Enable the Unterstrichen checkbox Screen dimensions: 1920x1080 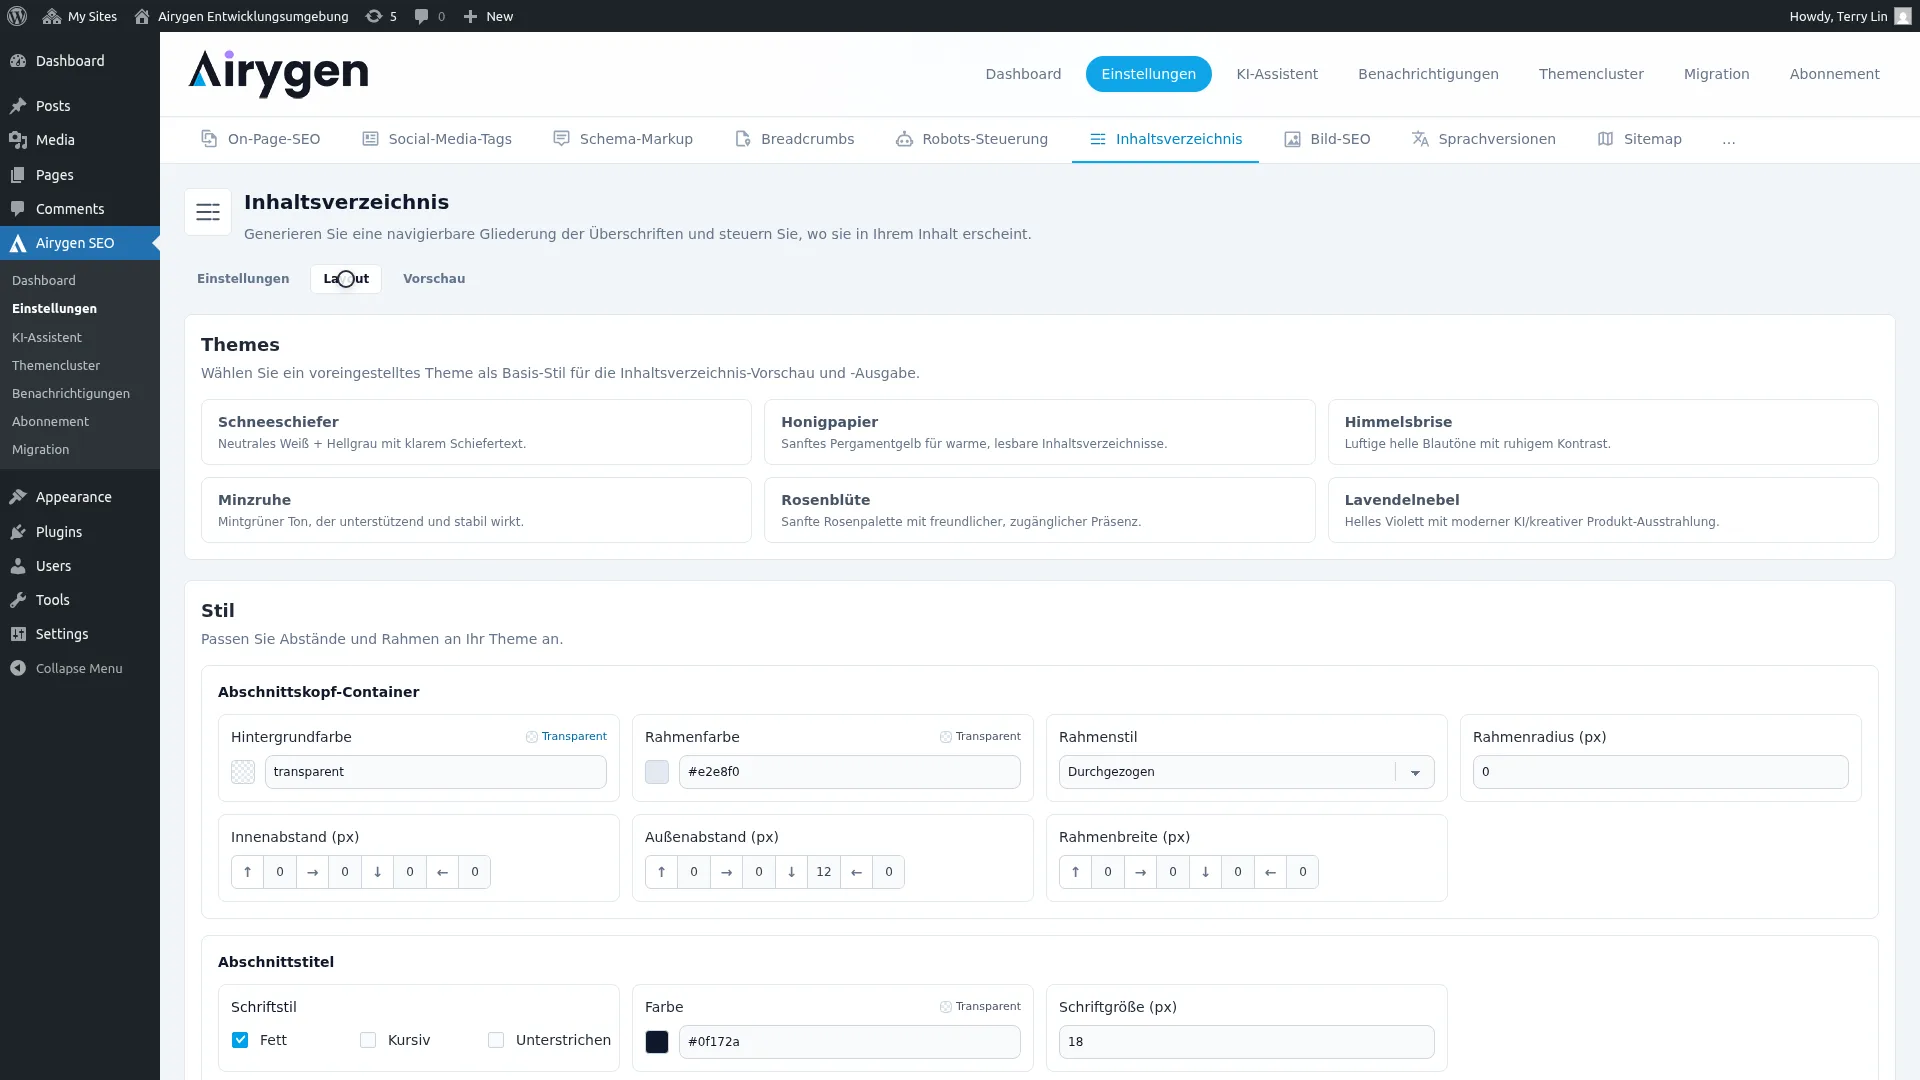point(496,1040)
